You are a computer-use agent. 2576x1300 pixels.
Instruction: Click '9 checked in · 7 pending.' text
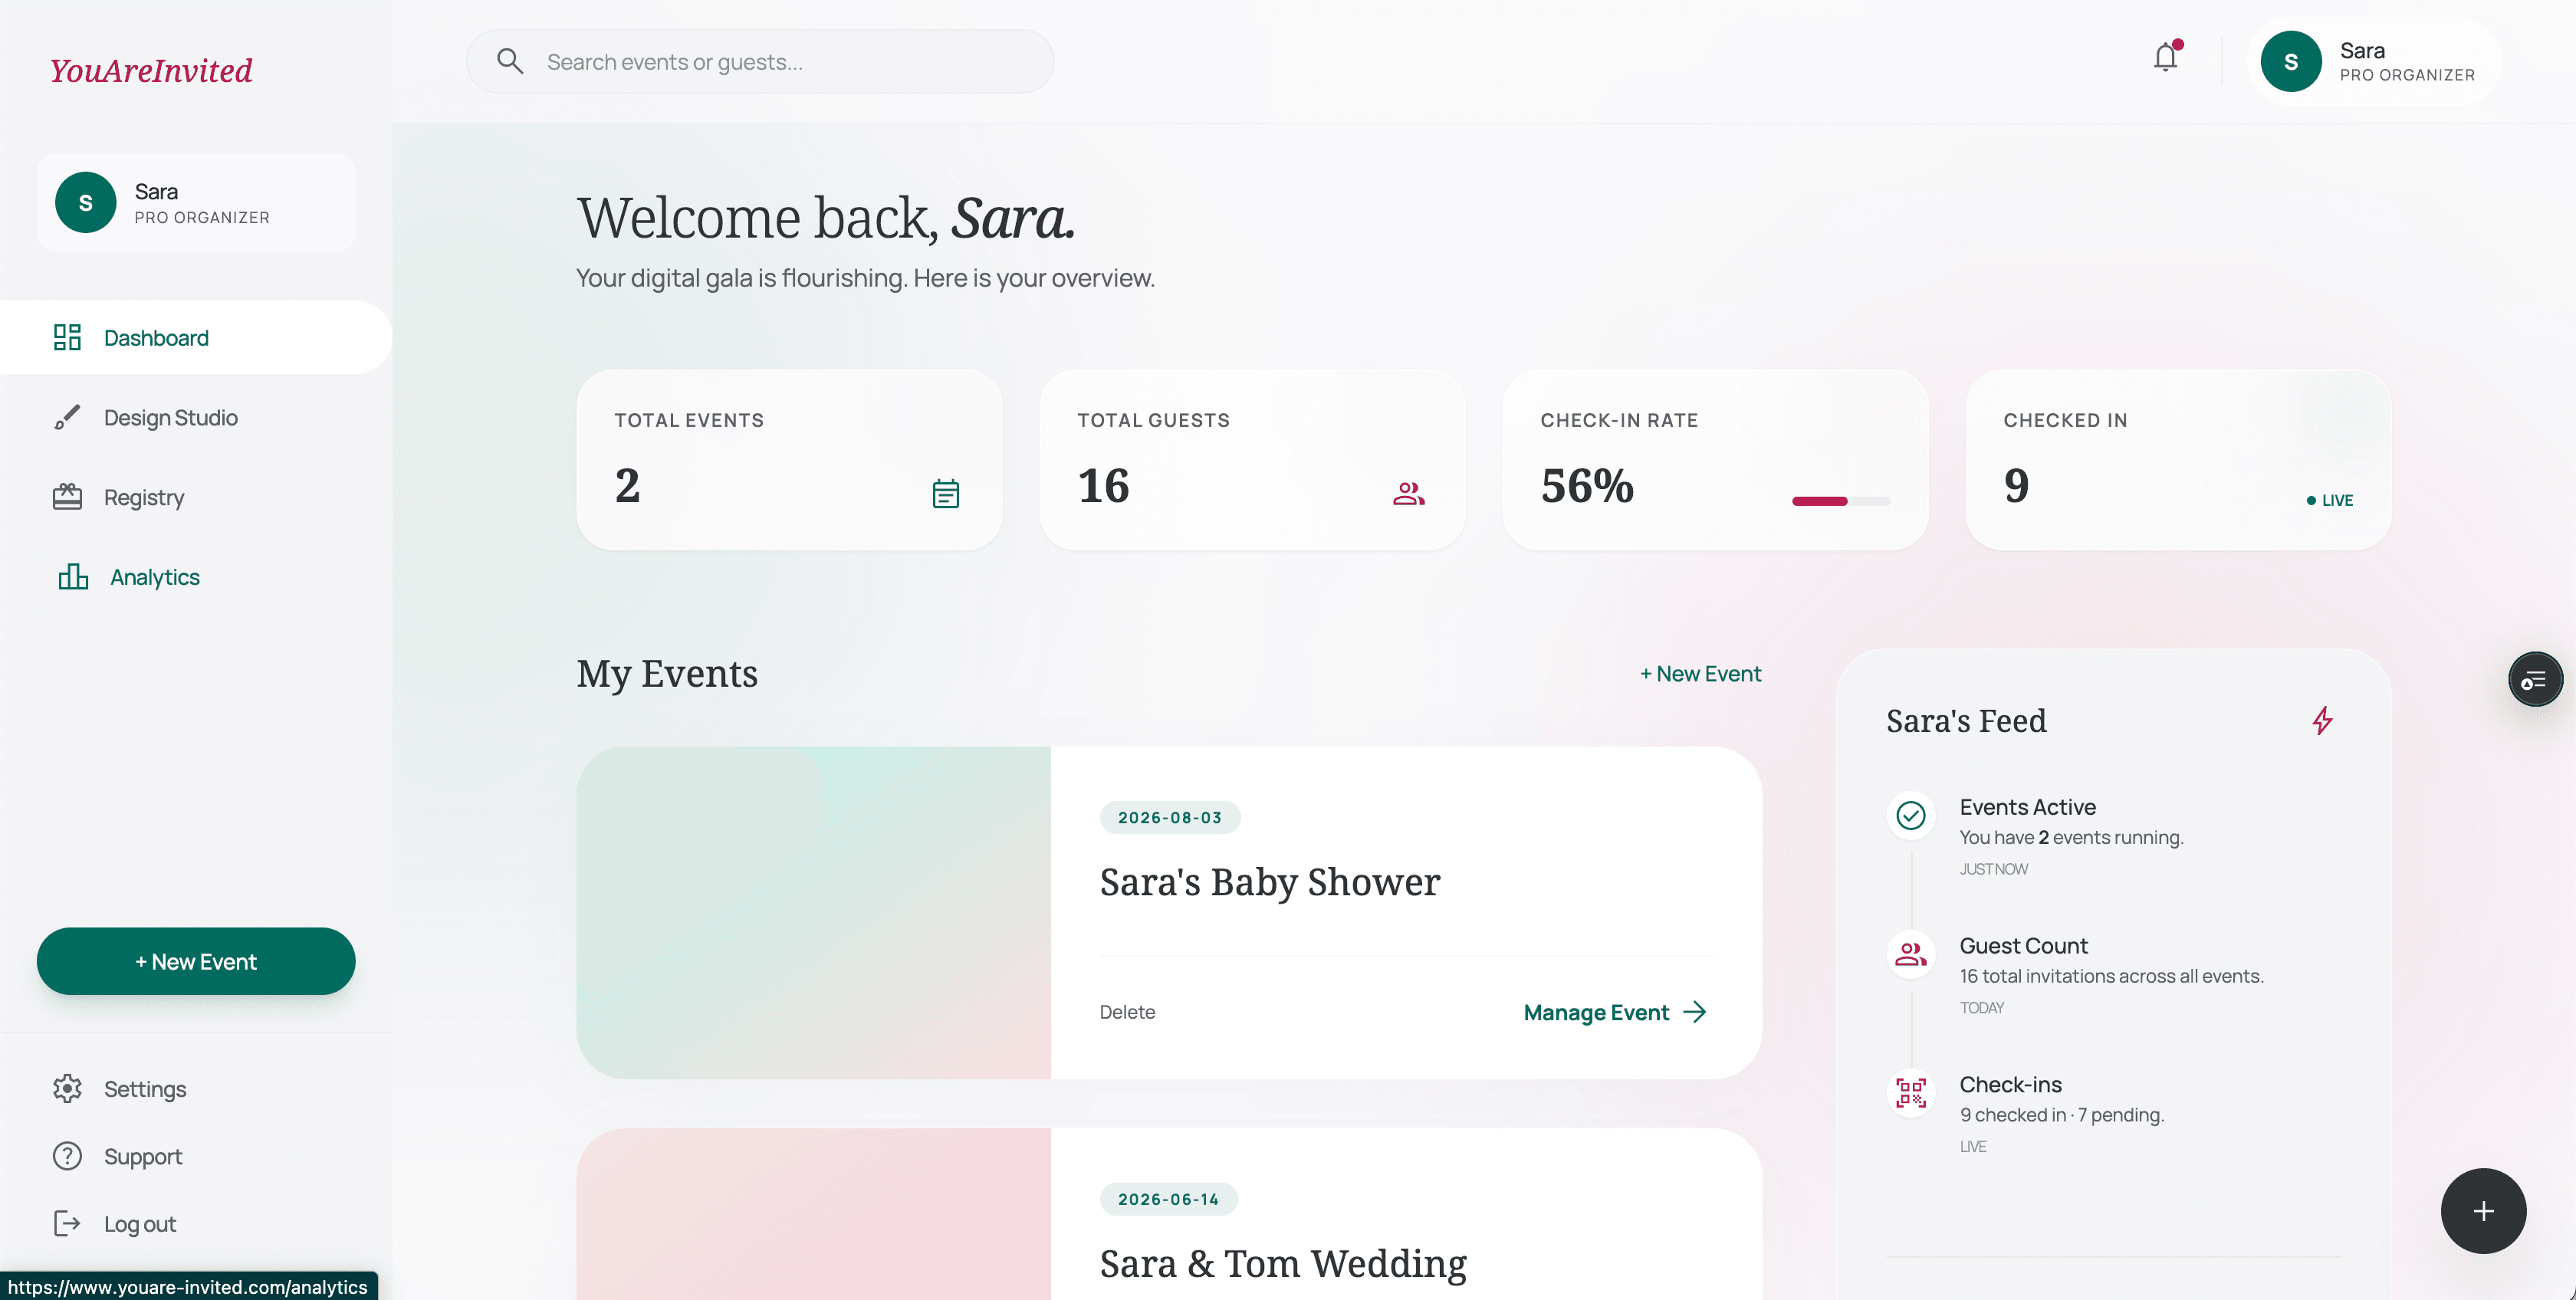[2061, 1115]
